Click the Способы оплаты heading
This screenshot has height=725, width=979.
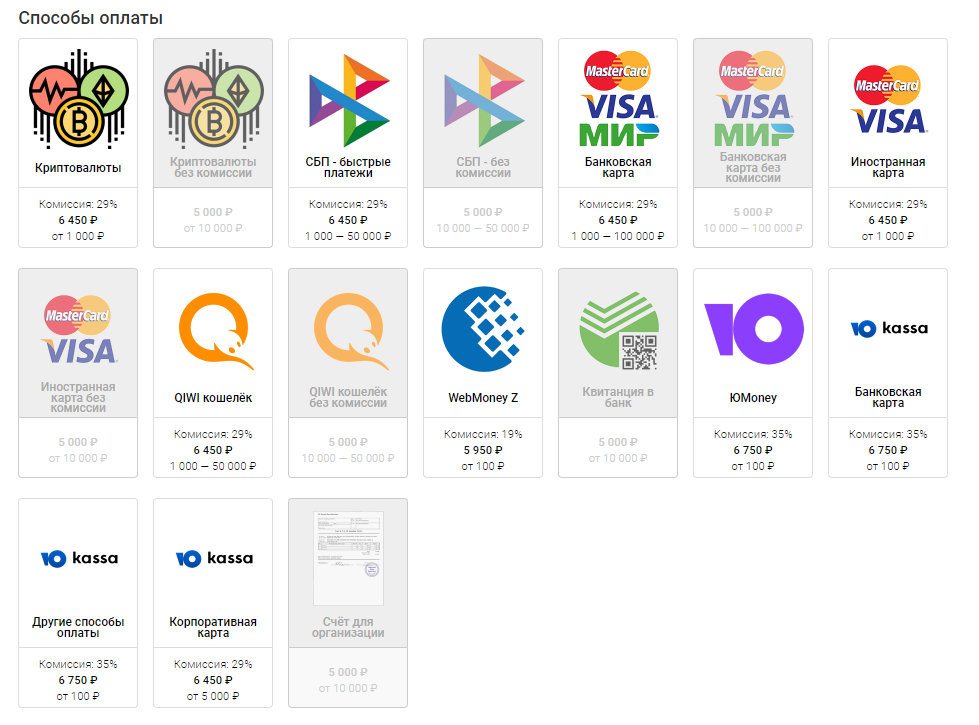click(x=91, y=18)
